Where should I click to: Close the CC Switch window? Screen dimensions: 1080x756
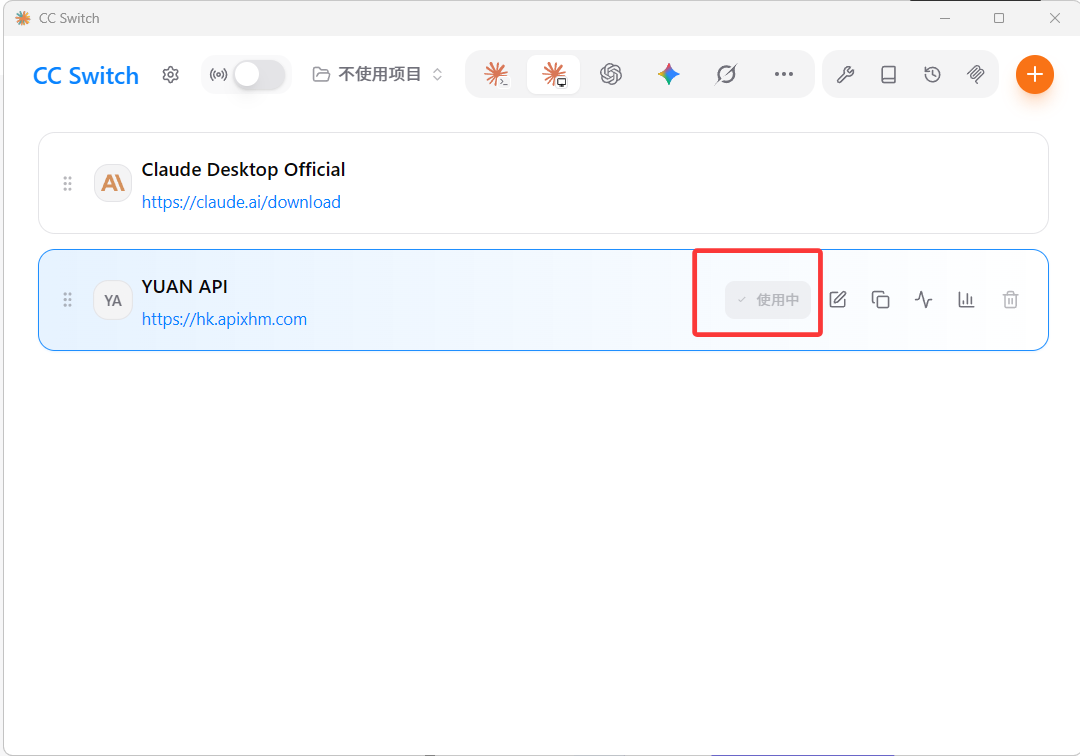pyautogui.click(x=1055, y=18)
